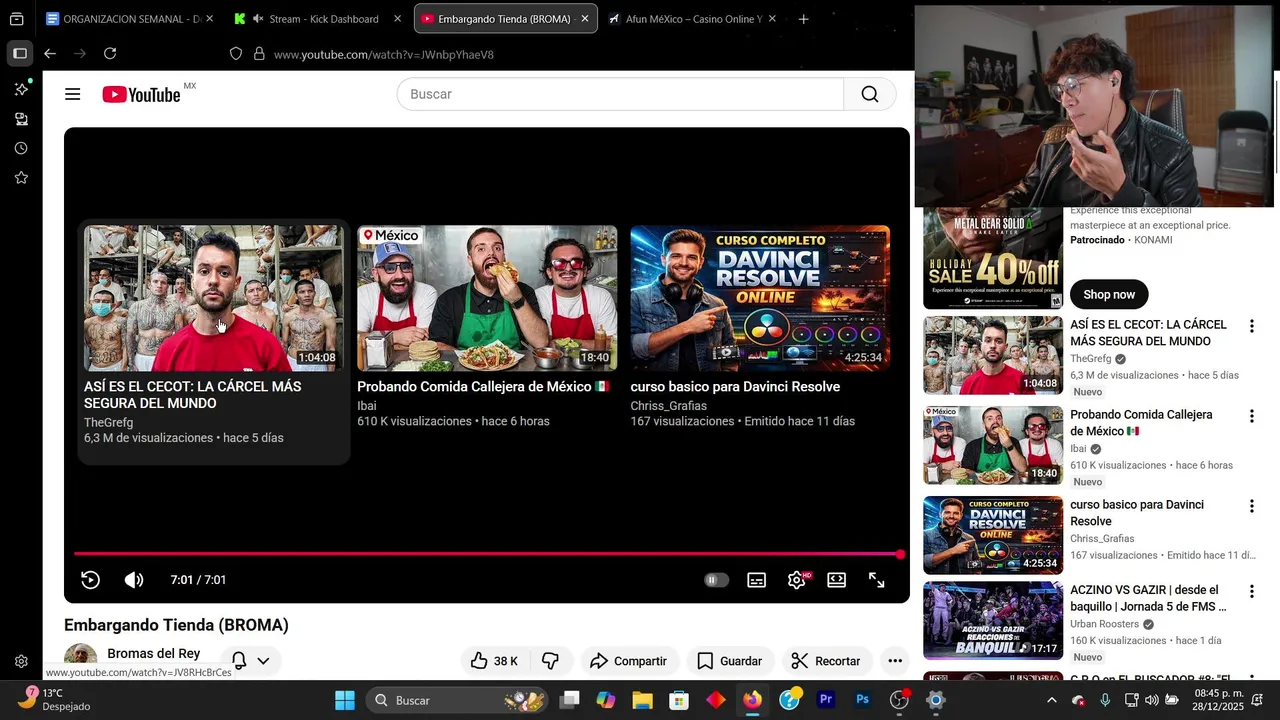Open options menu for ASÍ ES EL CECOT sidebar video
This screenshot has height=720, width=1280.
click(x=1251, y=326)
